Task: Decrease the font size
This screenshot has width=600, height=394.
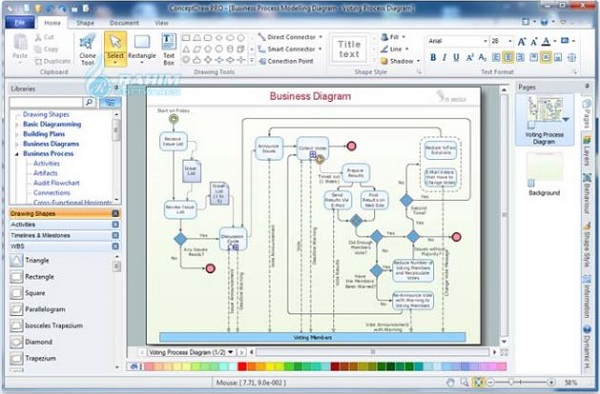Action: (x=534, y=41)
